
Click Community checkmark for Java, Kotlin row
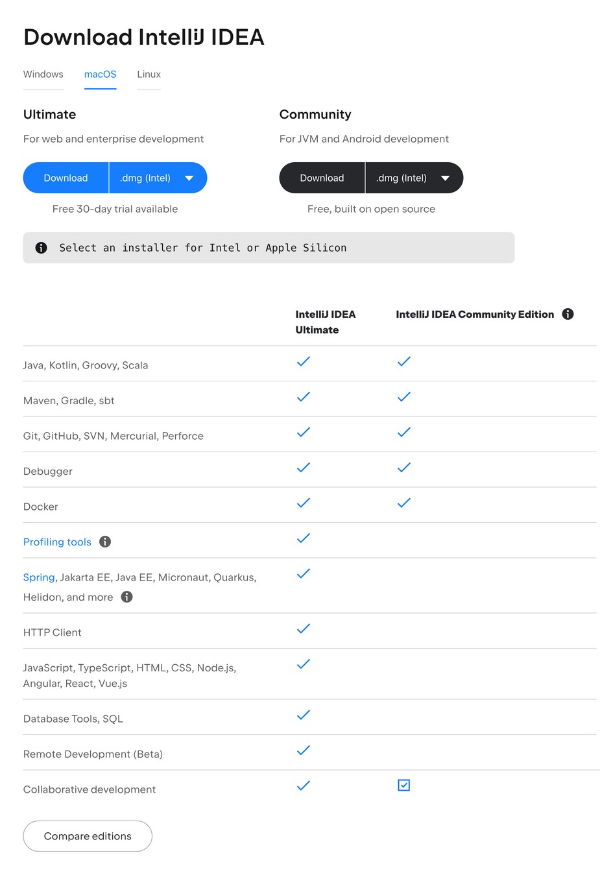coord(404,361)
